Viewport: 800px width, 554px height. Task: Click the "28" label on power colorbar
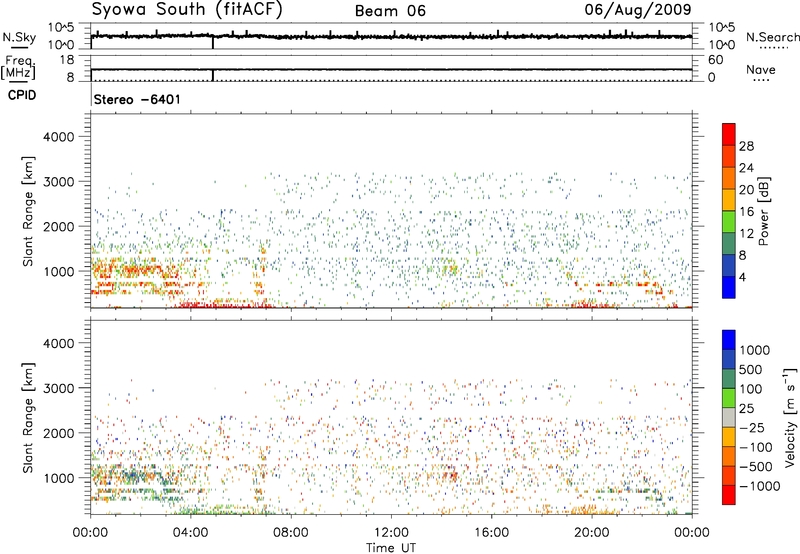pos(746,146)
